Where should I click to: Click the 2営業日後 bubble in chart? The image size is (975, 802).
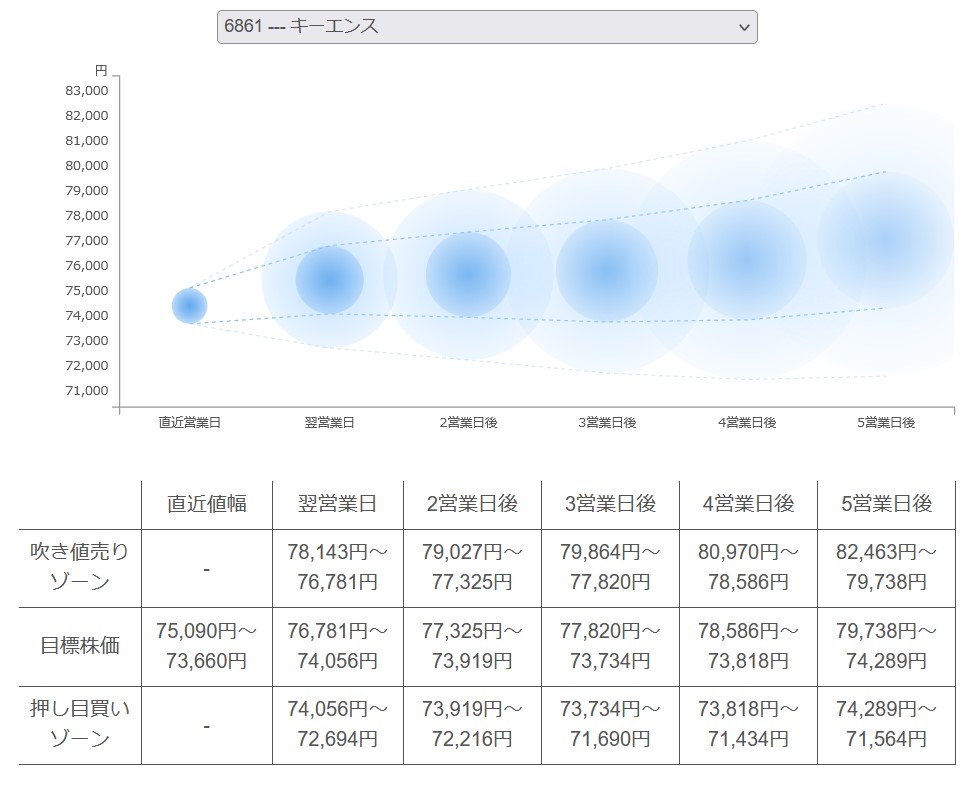point(468,274)
